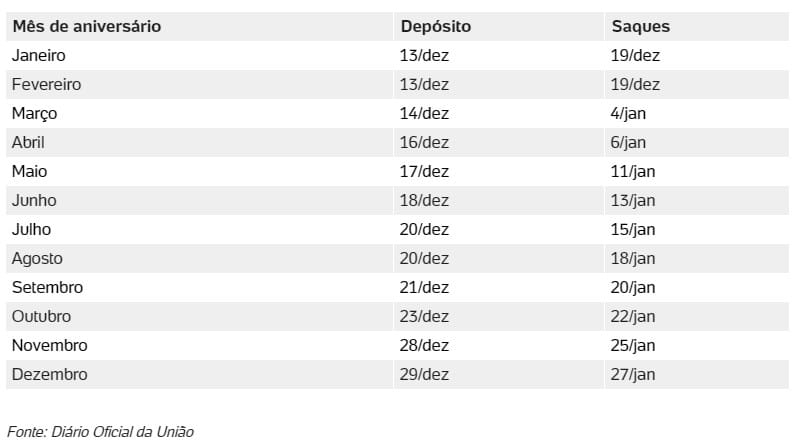Image resolution: width=804 pixels, height=446 pixels.
Task: Select the Janeiro row label
Action: click(x=38, y=55)
